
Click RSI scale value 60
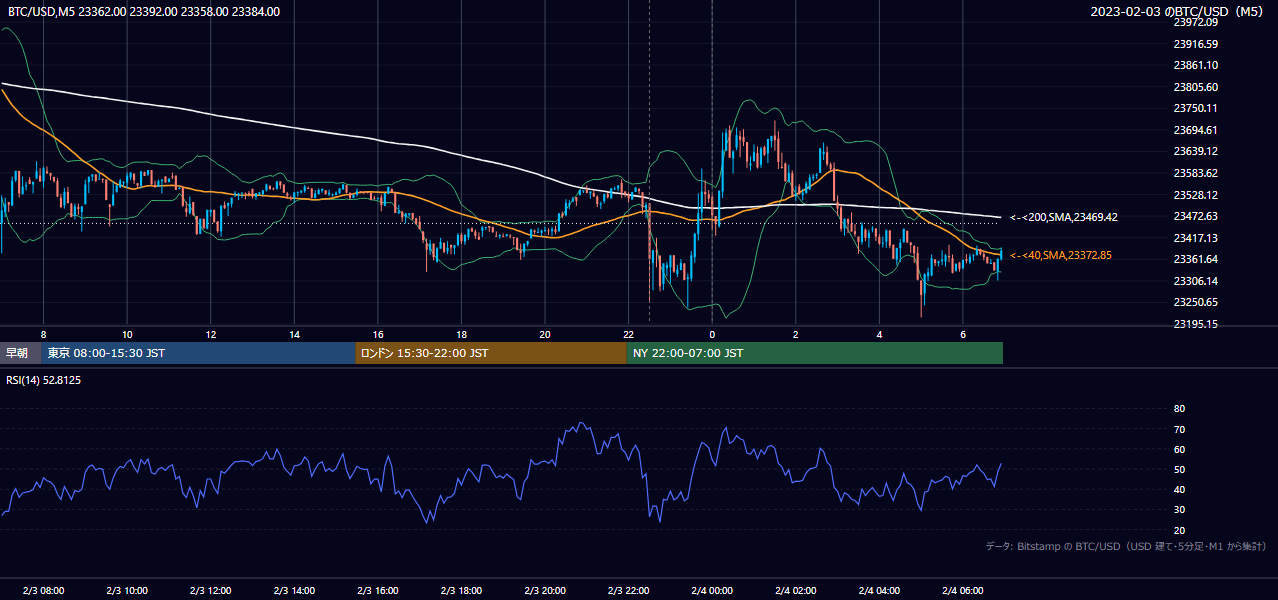click(1179, 449)
